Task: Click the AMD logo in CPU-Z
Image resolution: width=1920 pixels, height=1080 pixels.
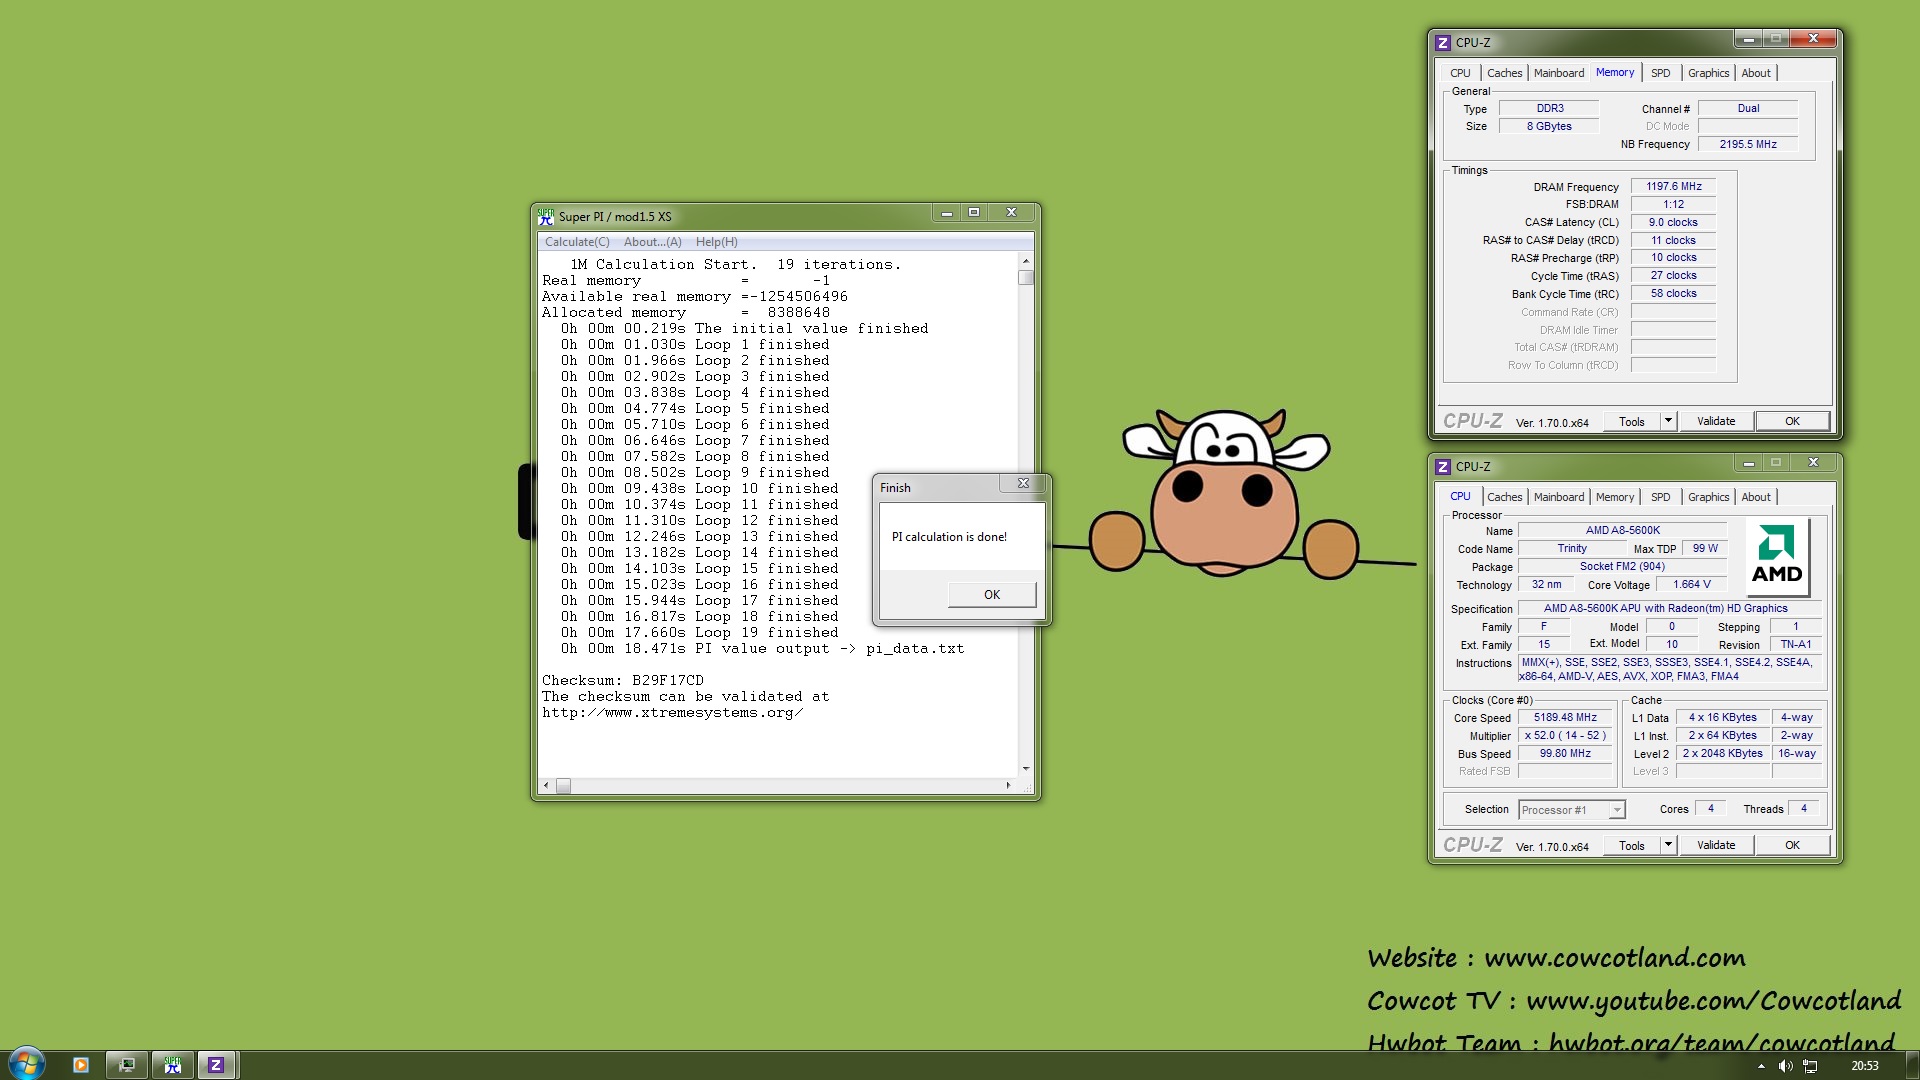Action: tap(1776, 556)
